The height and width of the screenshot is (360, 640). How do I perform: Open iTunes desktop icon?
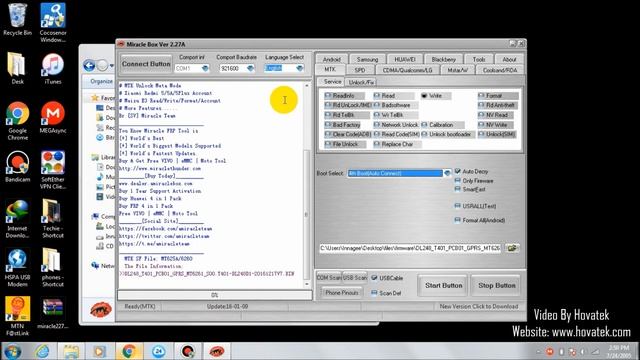click(x=53, y=69)
